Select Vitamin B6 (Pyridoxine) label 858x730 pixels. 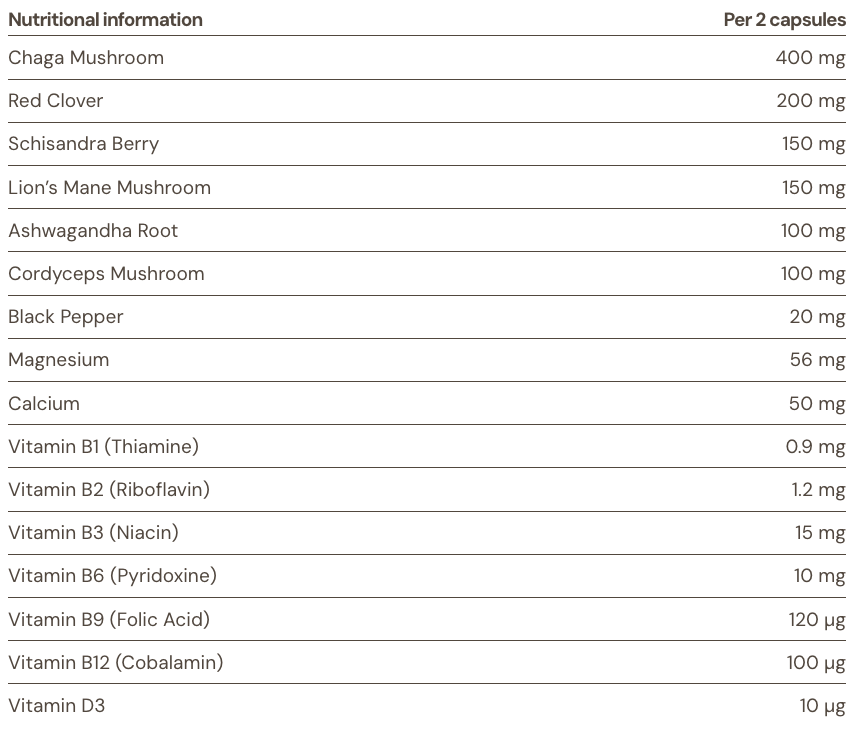click(113, 576)
